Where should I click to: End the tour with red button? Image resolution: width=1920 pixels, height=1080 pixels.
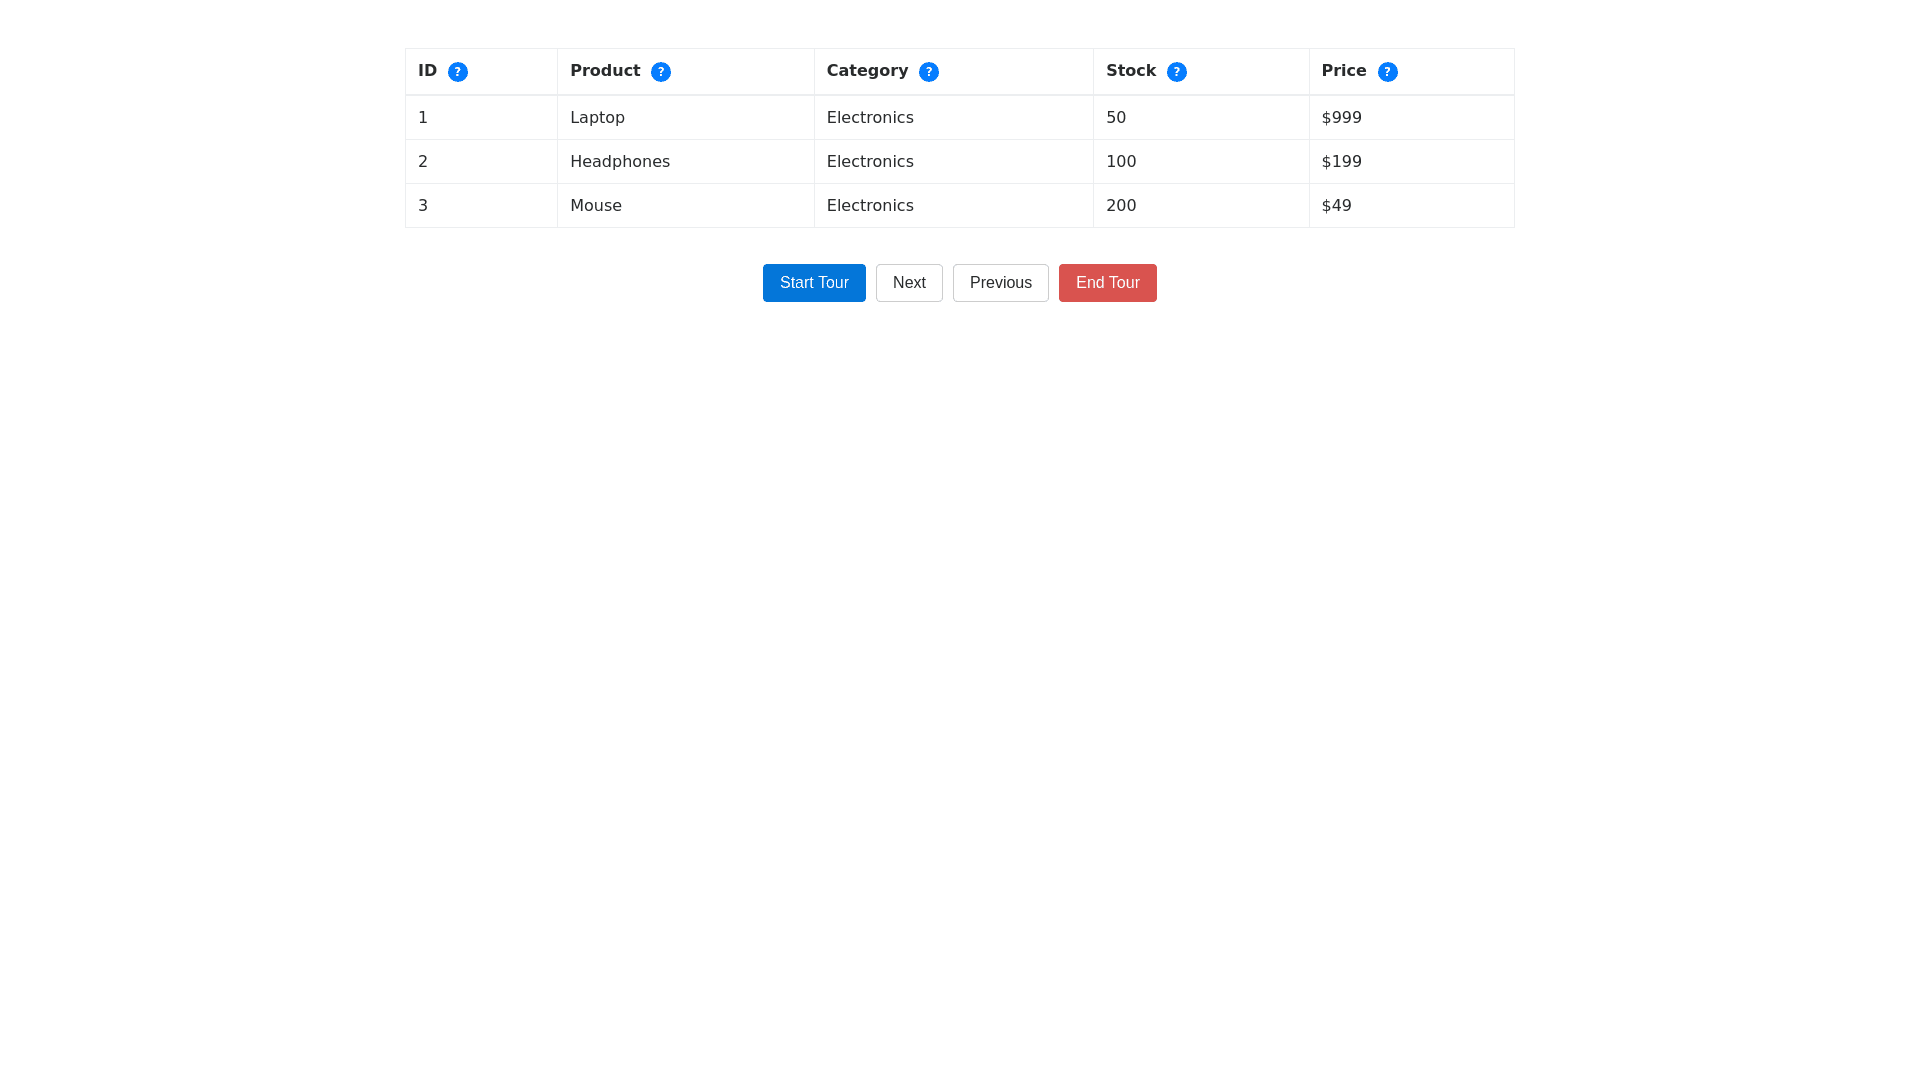tap(1107, 283)
